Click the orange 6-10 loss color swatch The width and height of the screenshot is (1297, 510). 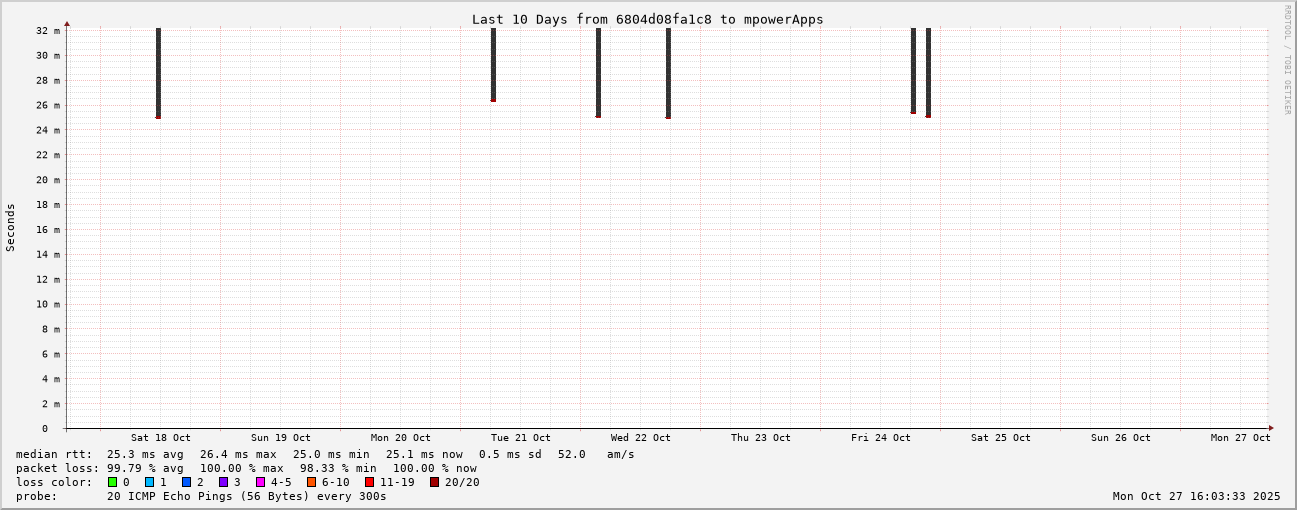[311, 482]
